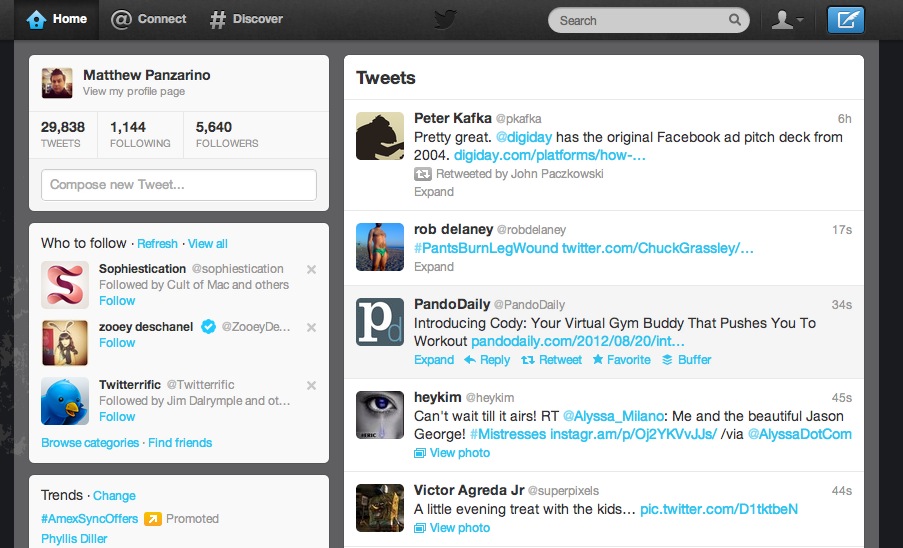Screen dimensions: 903x548
Task: Click the Compose new Tweet box
Action: (179, 185)
